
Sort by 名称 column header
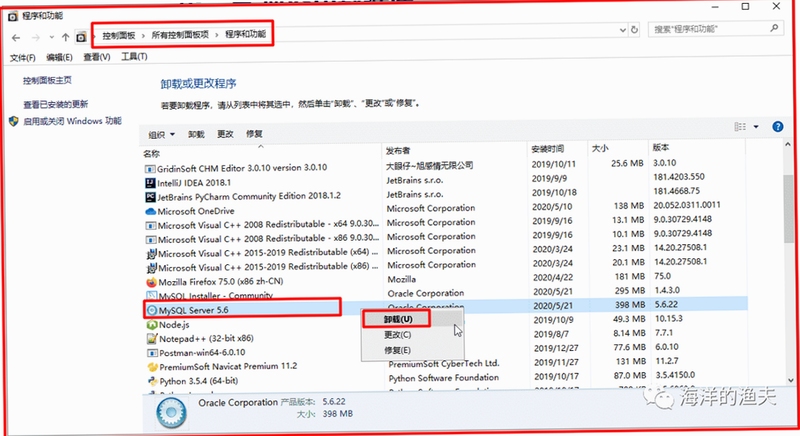[x=152, y=153]
